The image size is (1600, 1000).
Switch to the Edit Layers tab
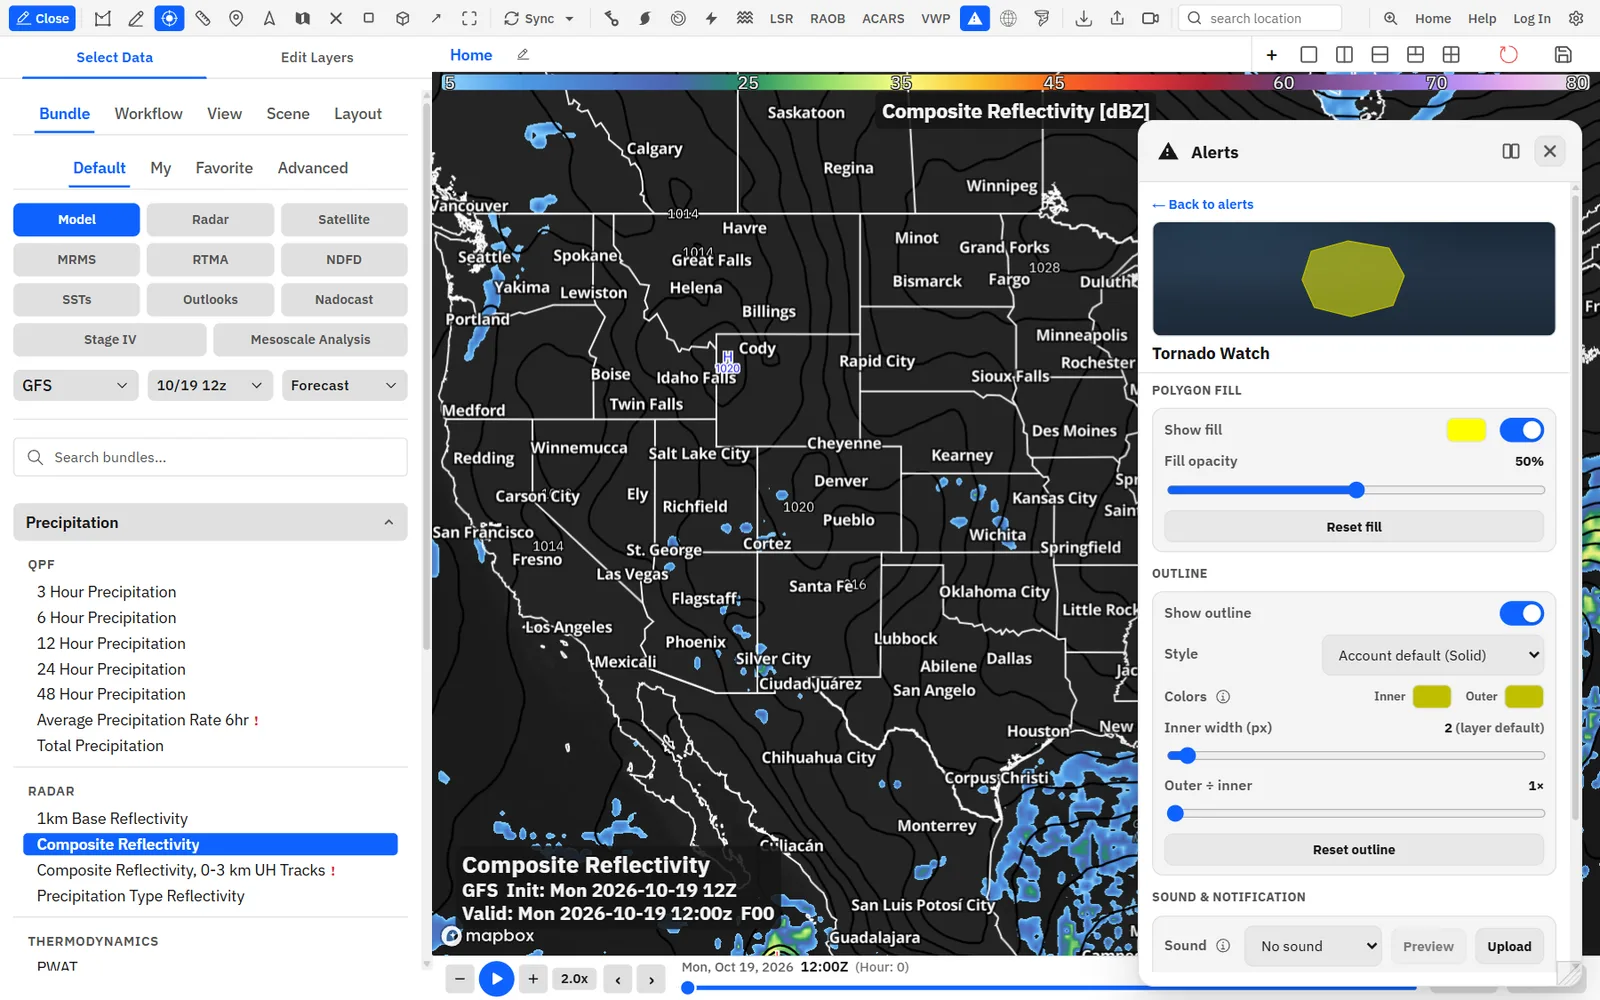tap(317, 57)
